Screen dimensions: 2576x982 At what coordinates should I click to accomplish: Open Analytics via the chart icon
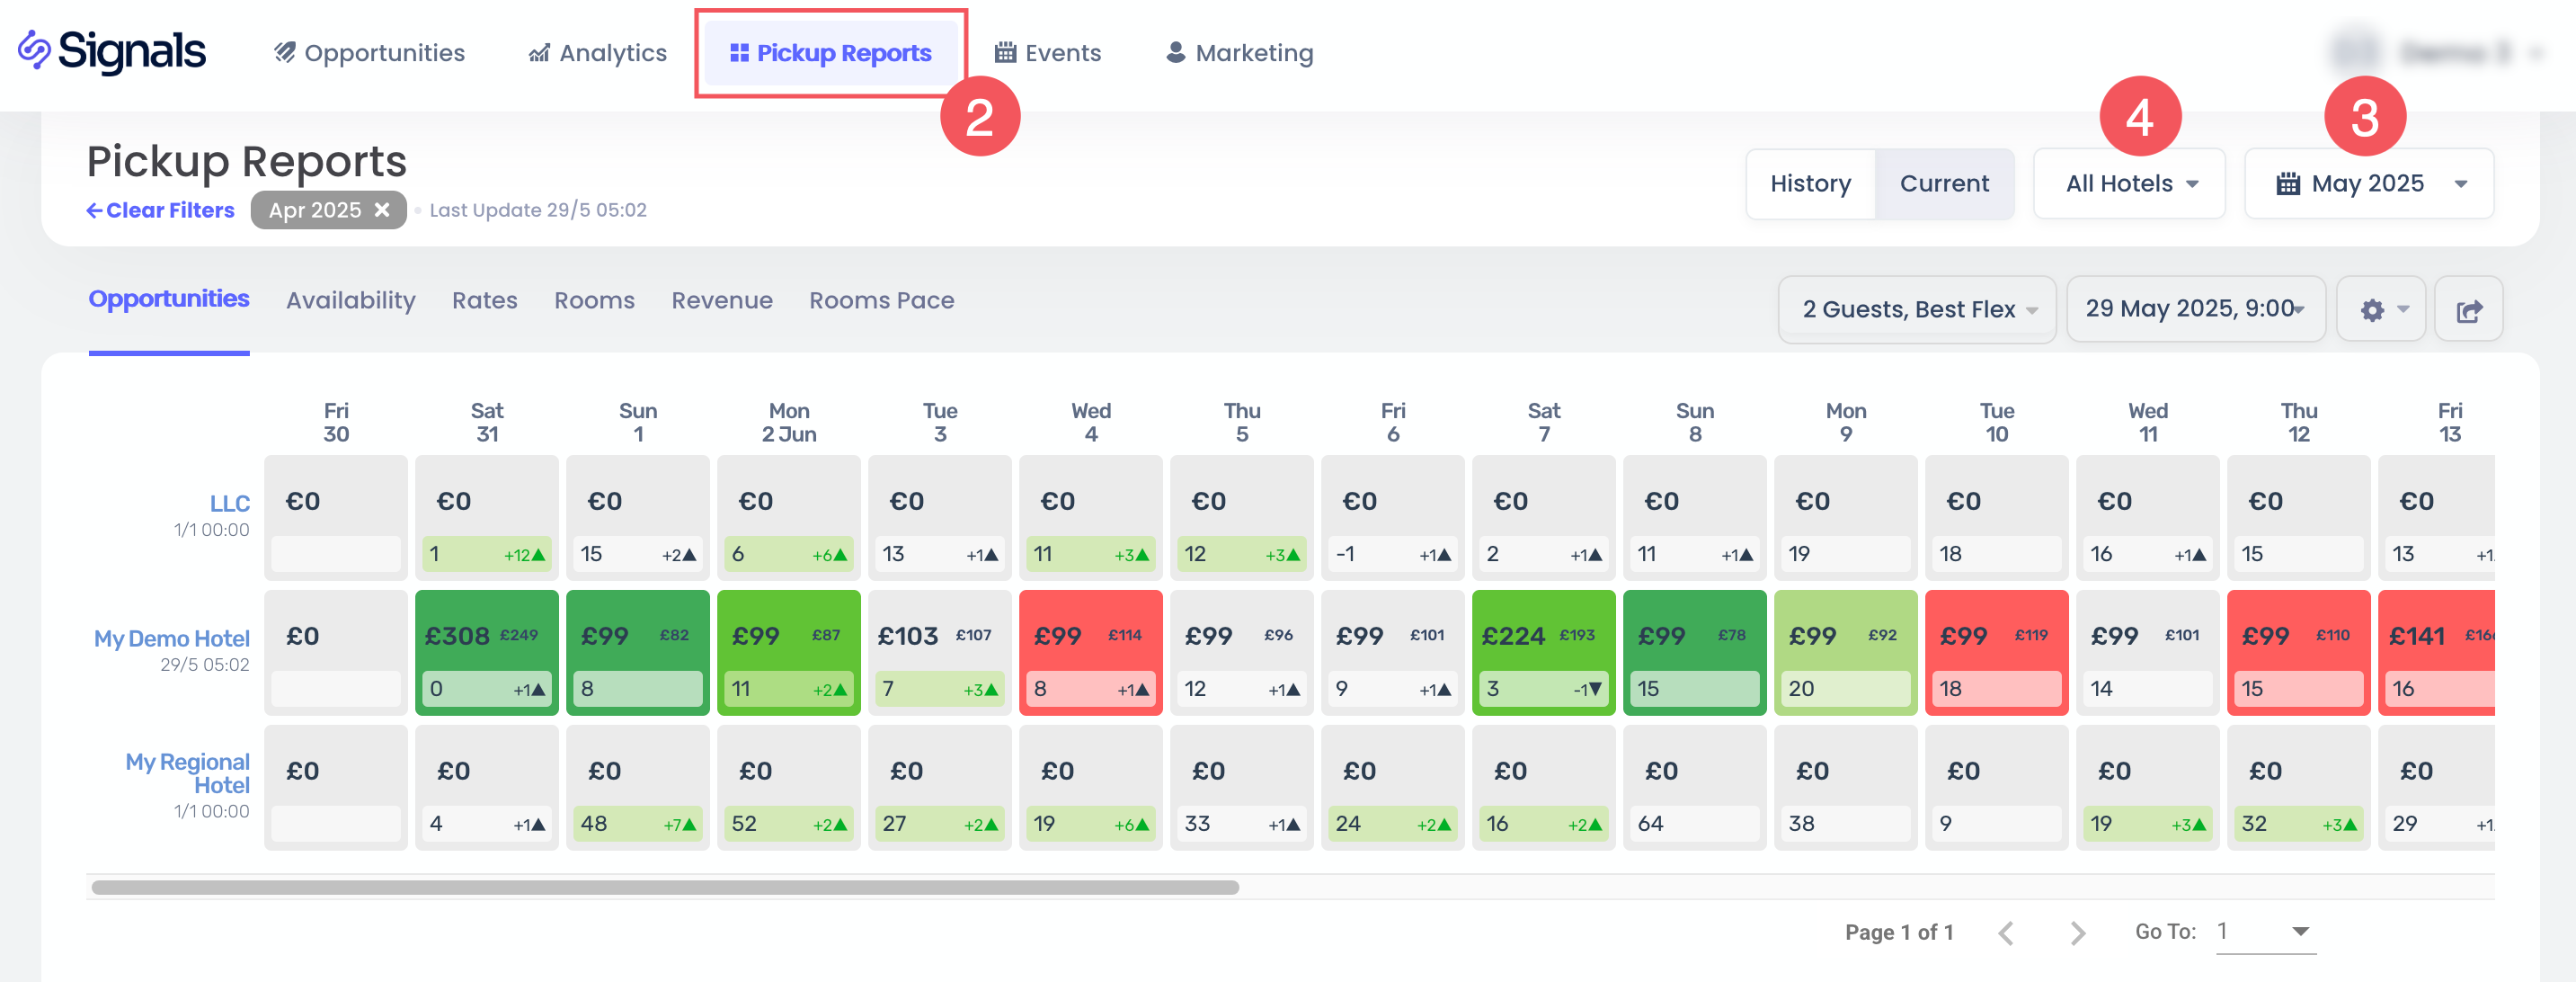[539, 52]
